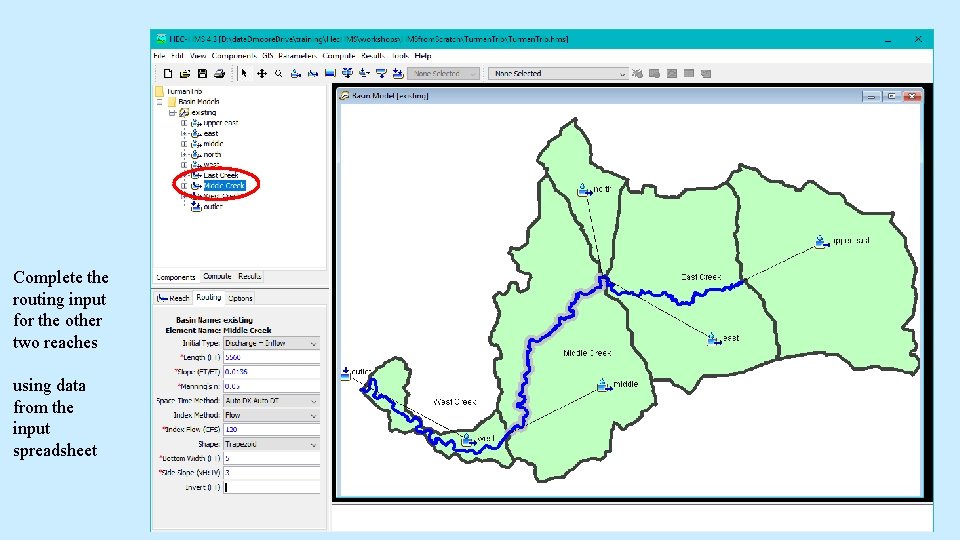Choose the subbasin creation tool
Image resolution: width=960 pixels, height=540 pixels.
(x=296, y=73)
